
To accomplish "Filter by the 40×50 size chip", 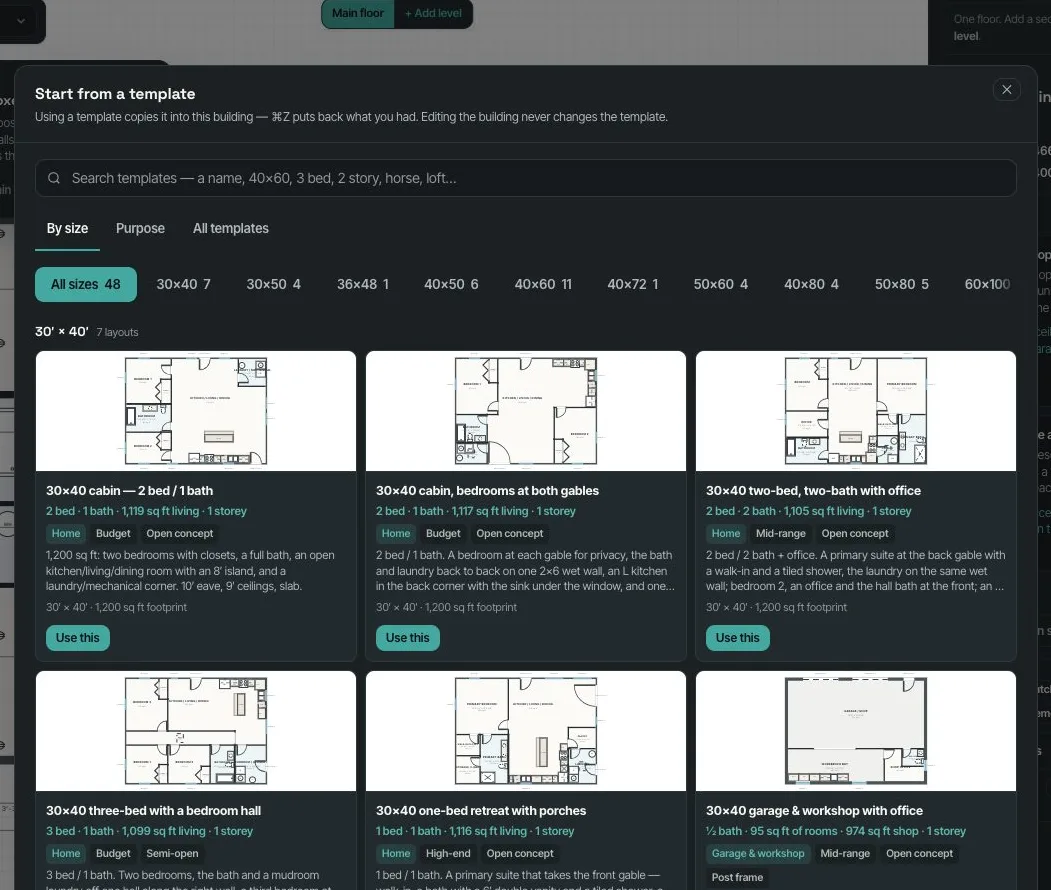I will pos(451,284).
